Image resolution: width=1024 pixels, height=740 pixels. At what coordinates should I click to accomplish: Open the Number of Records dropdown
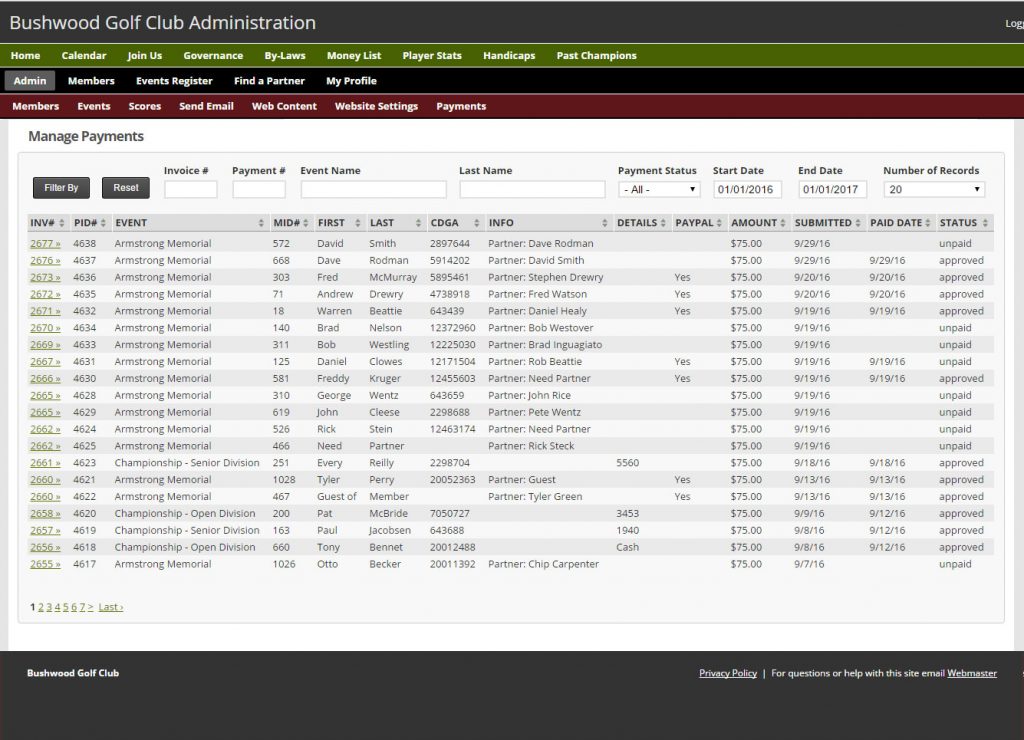[934, 189]
